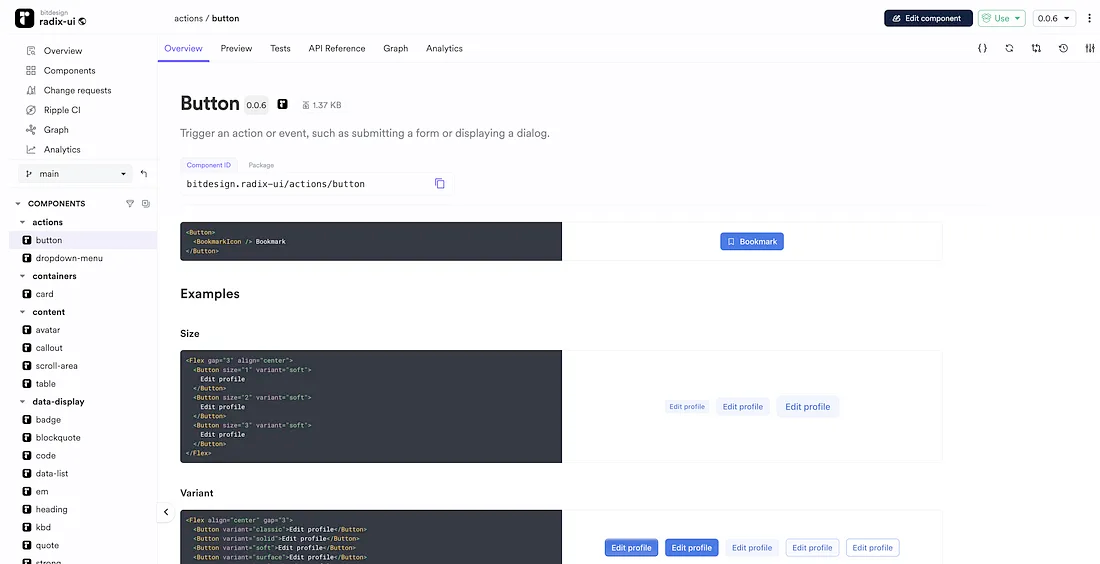Click the filter icon beside COMPONENTS
Screen dimensions: 1100x564
[x=130, y=204]
